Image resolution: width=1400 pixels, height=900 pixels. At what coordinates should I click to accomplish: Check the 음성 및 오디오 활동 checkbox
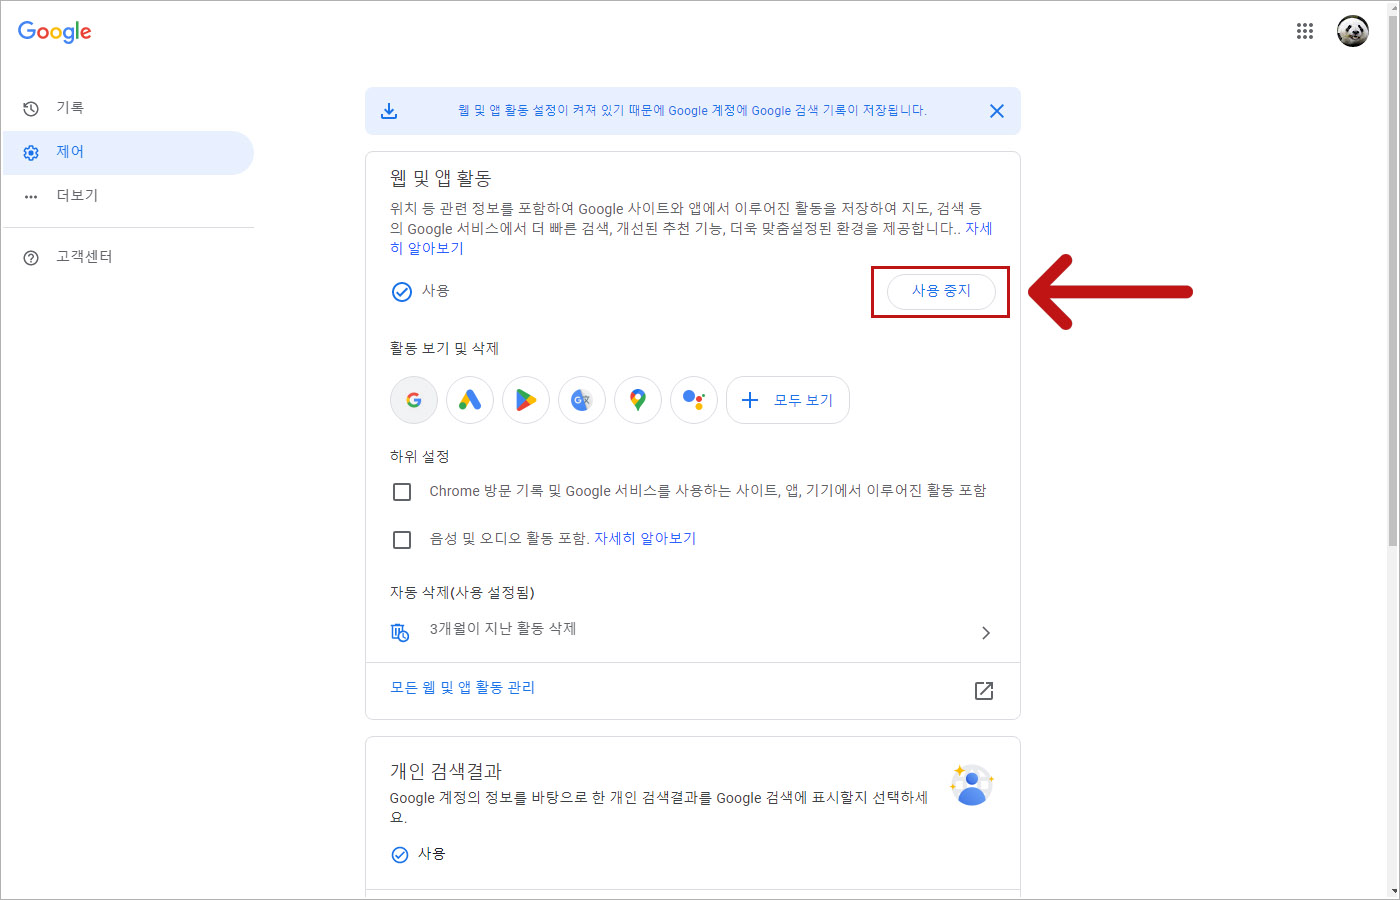pos(402,540)
